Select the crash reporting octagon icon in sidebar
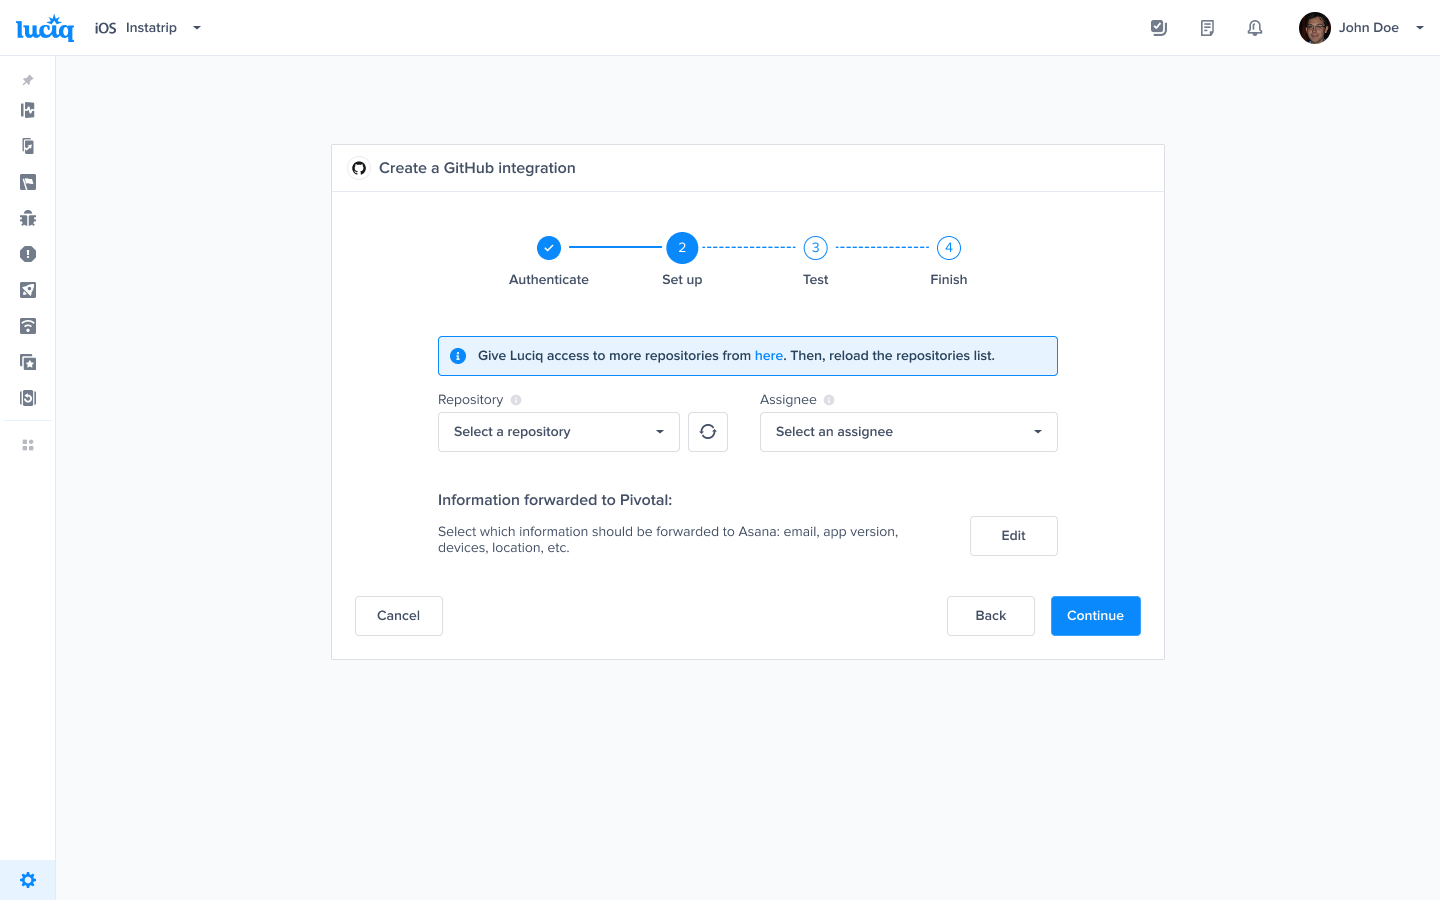This screenshot has height=900, width=1440. coord(27,254)
